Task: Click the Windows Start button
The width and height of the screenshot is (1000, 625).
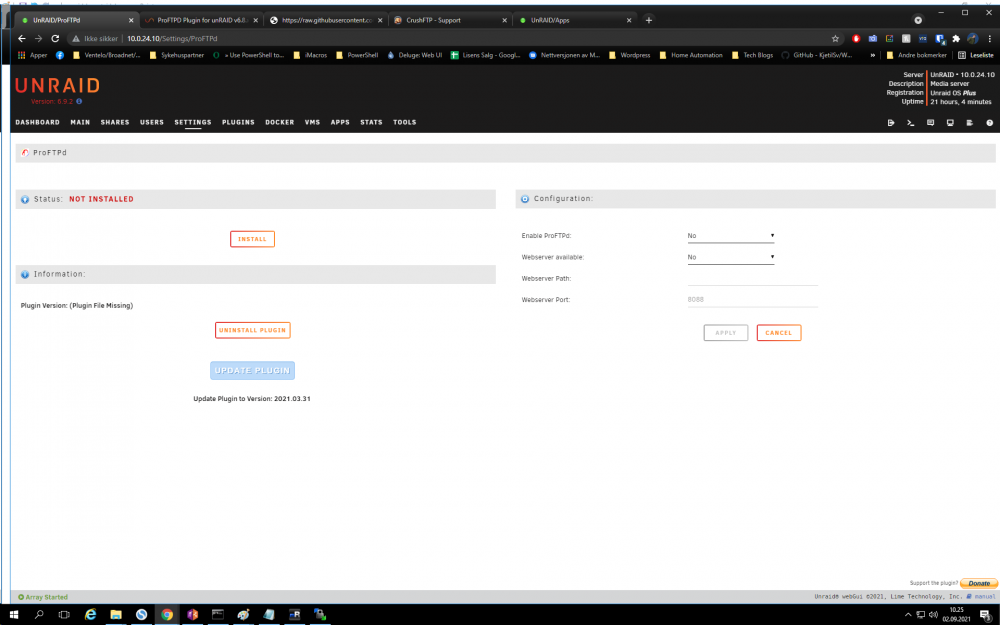Action: click(13, 615)
